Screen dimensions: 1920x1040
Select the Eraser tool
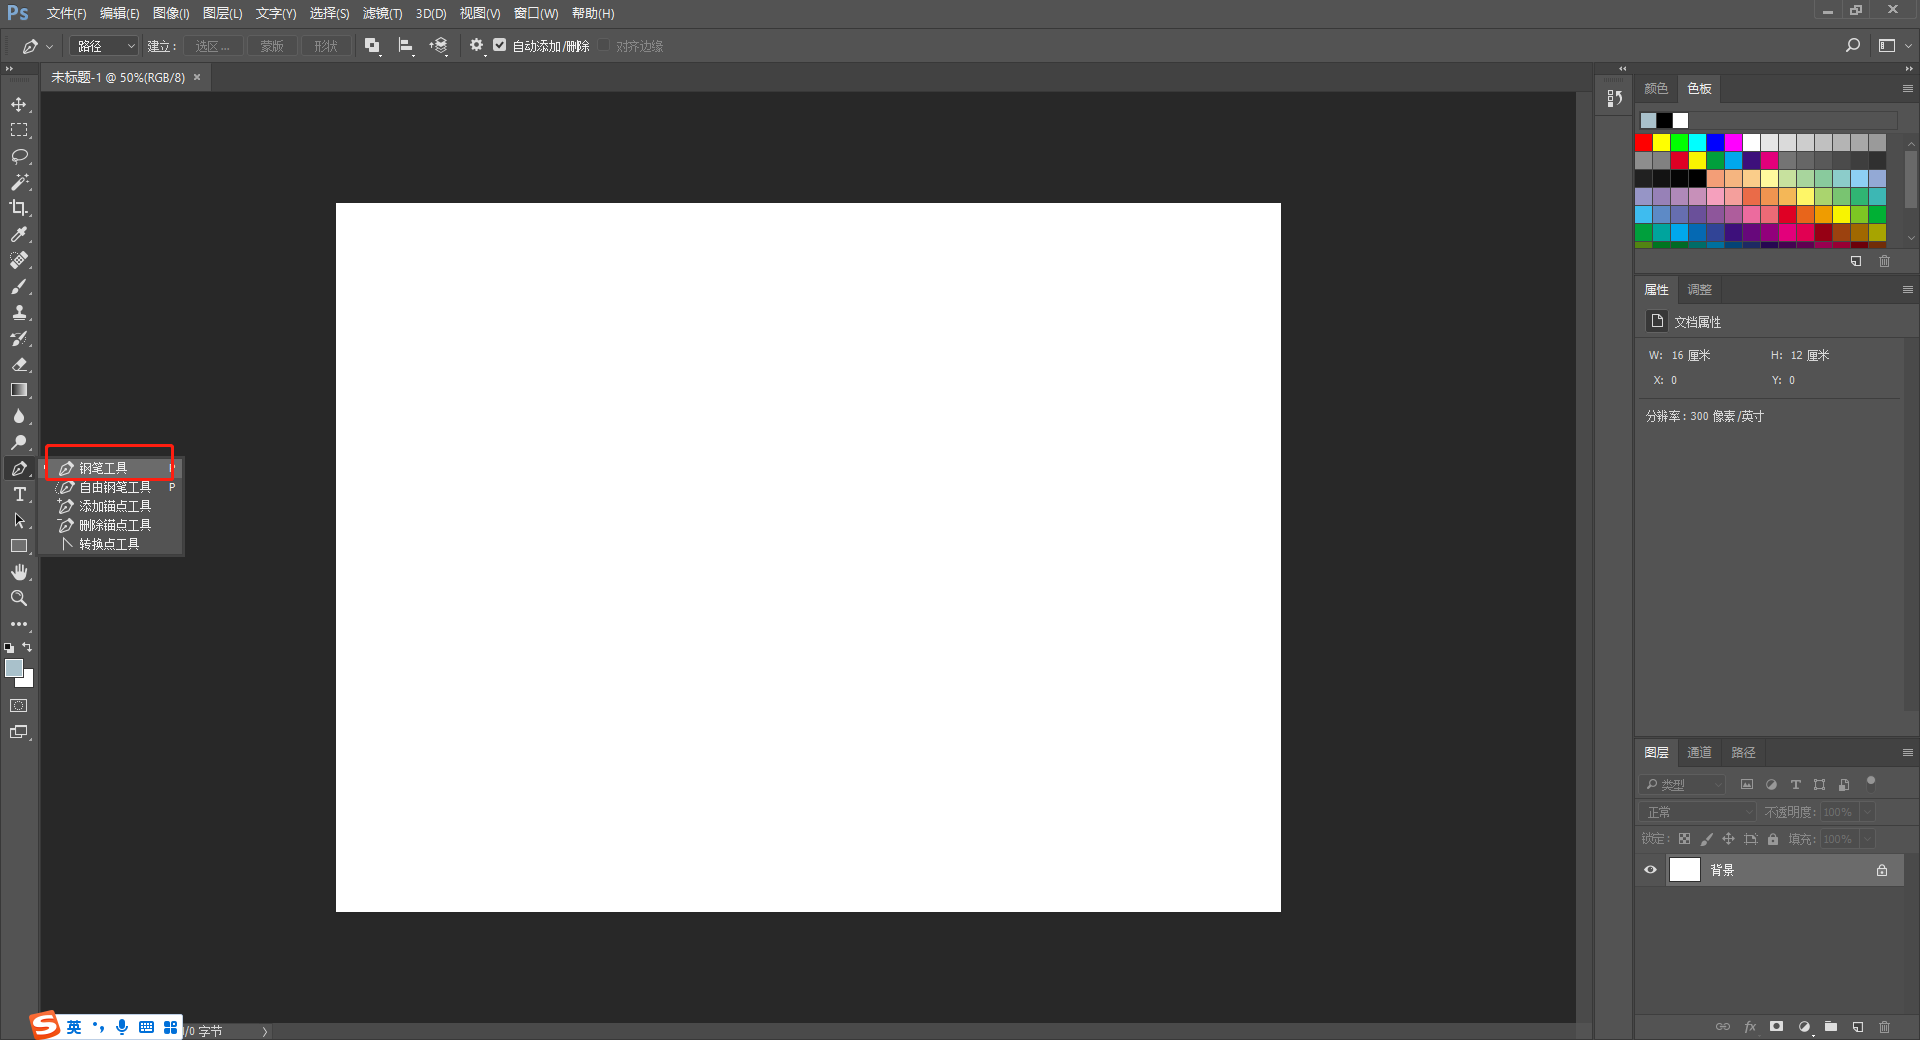[x=19, y=364]
